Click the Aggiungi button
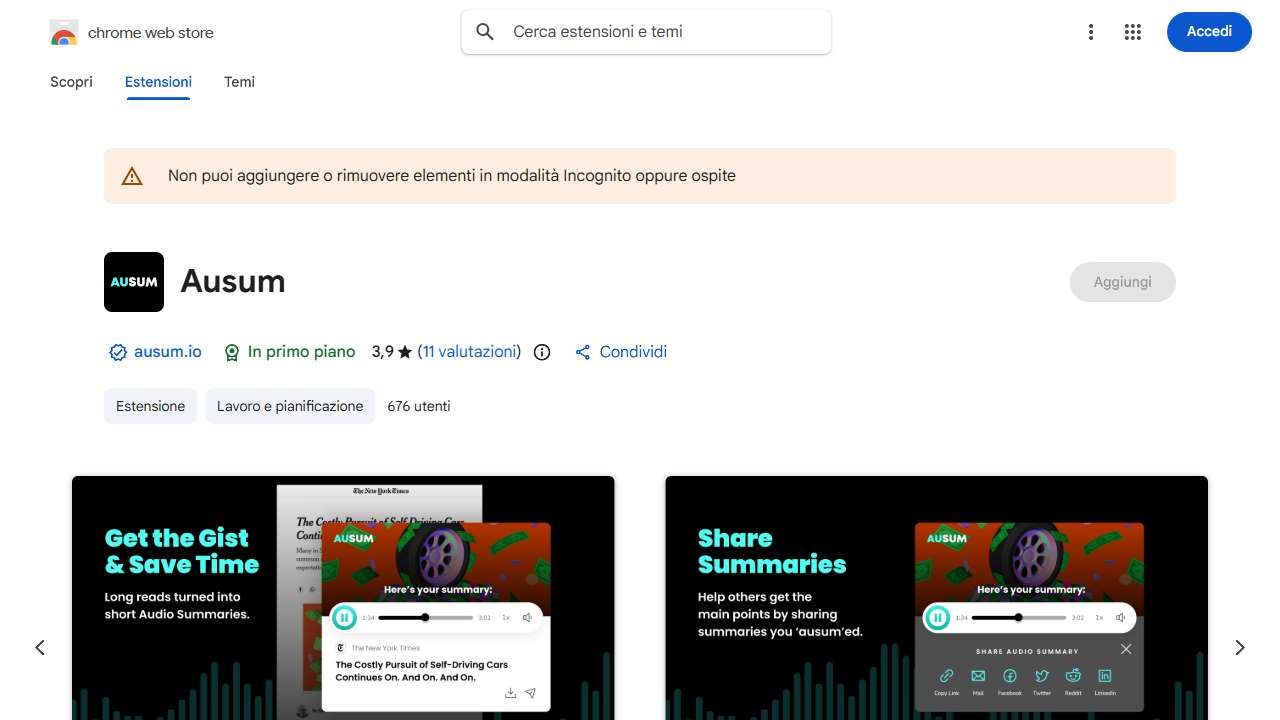The width and height of the screenshot is (1280, 720). pos(1123,282)
